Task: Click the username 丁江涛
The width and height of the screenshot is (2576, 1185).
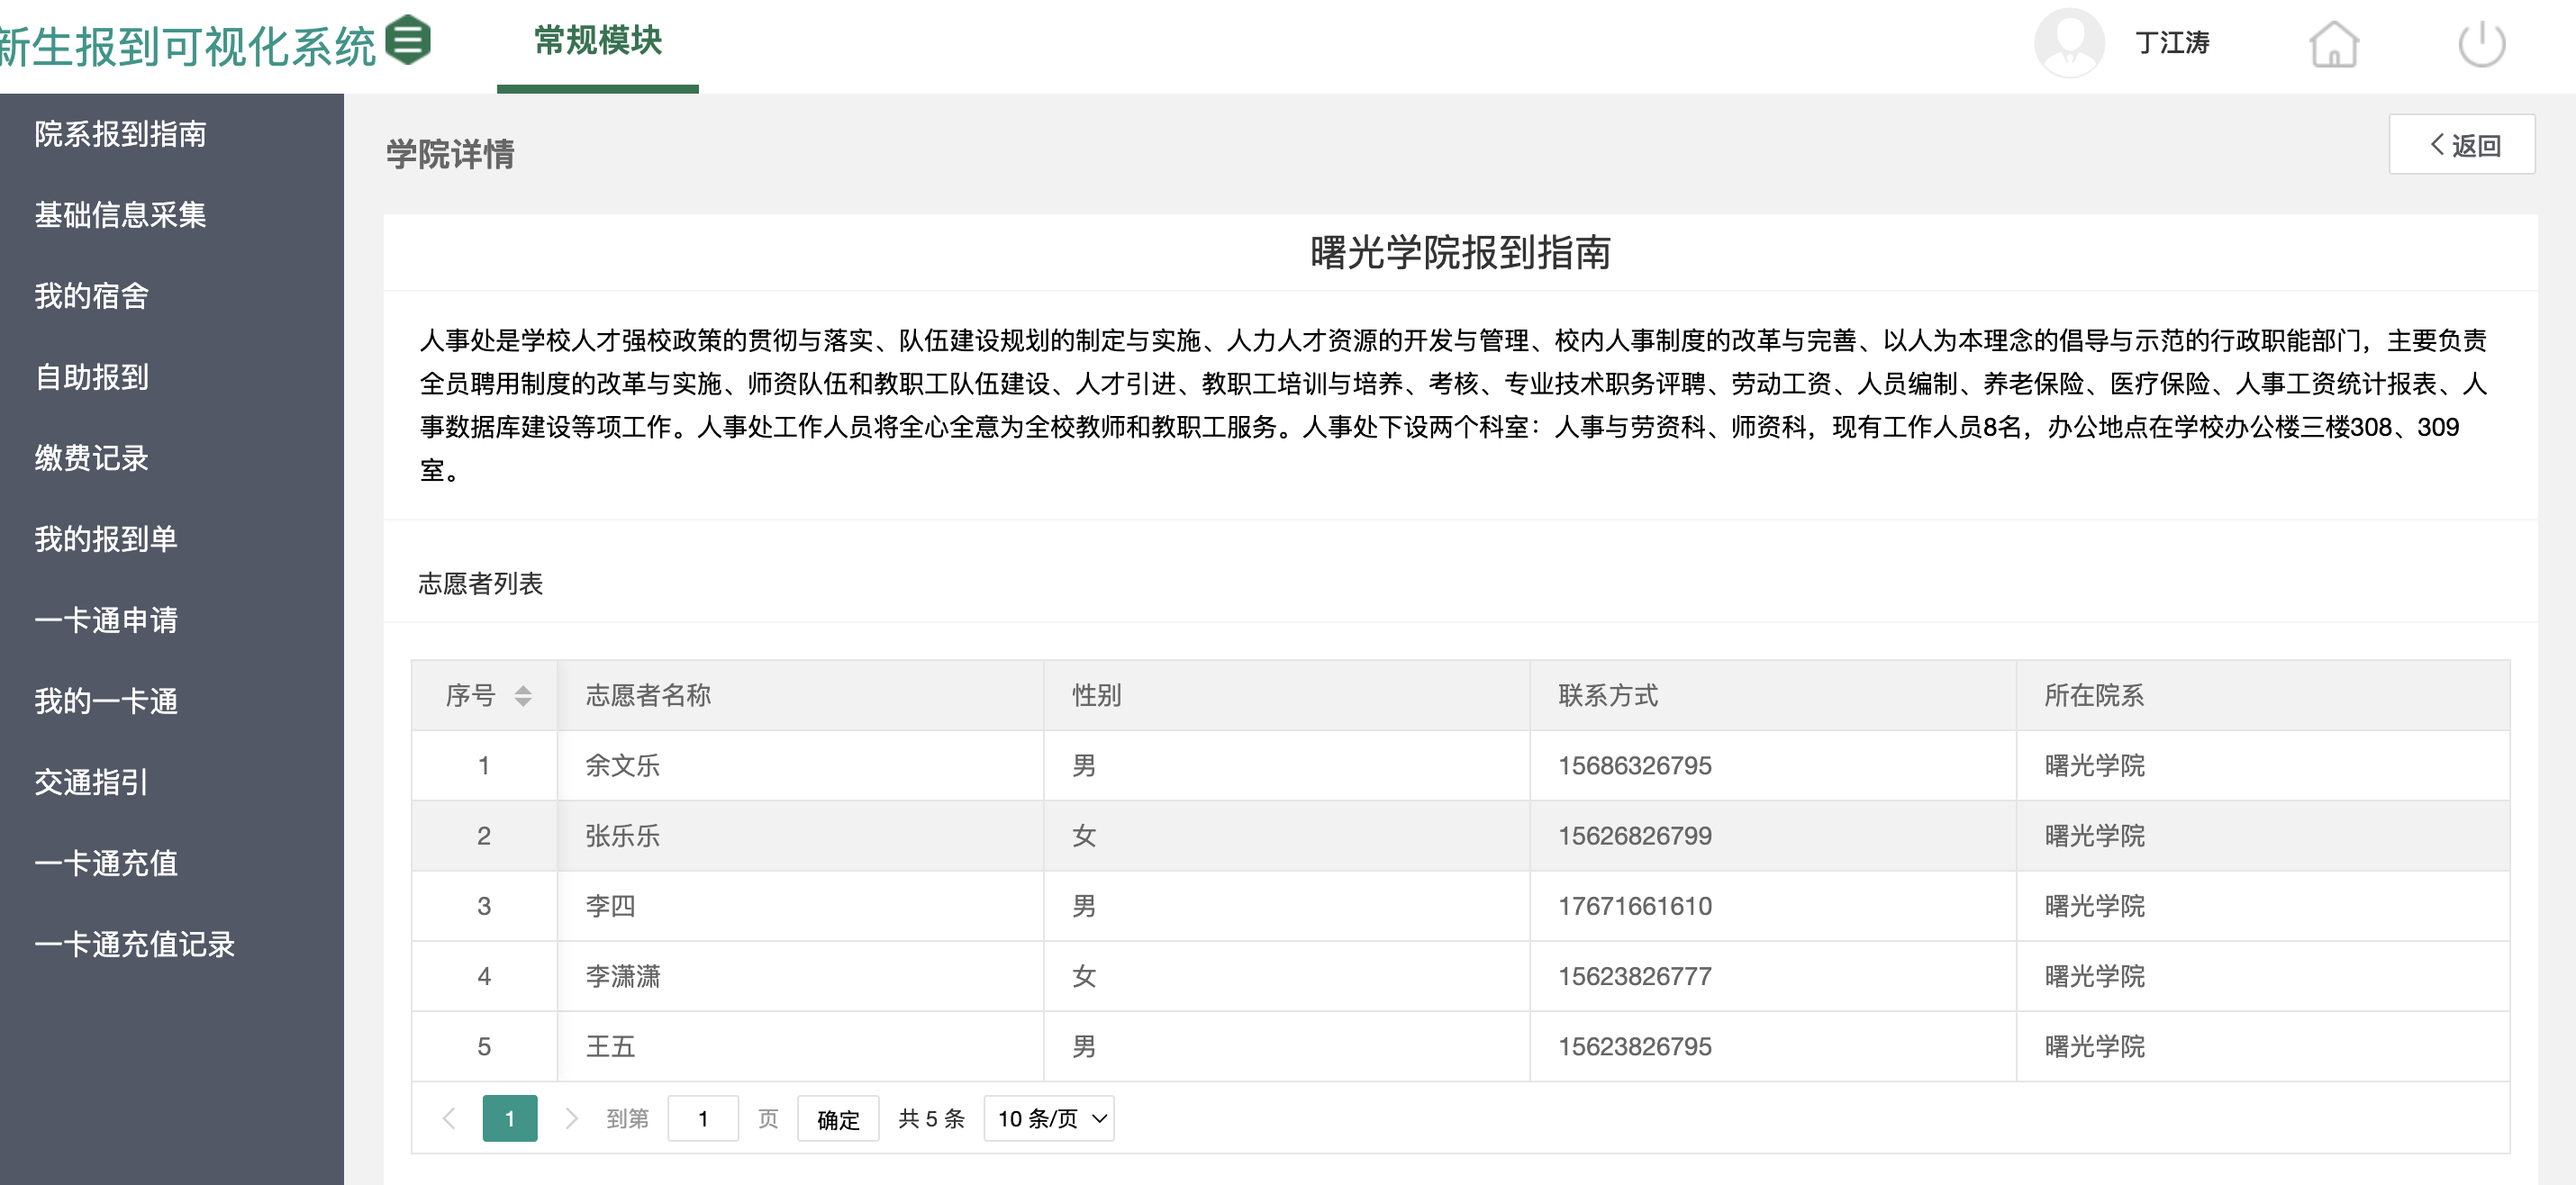Action: [x=2171, y=43]
